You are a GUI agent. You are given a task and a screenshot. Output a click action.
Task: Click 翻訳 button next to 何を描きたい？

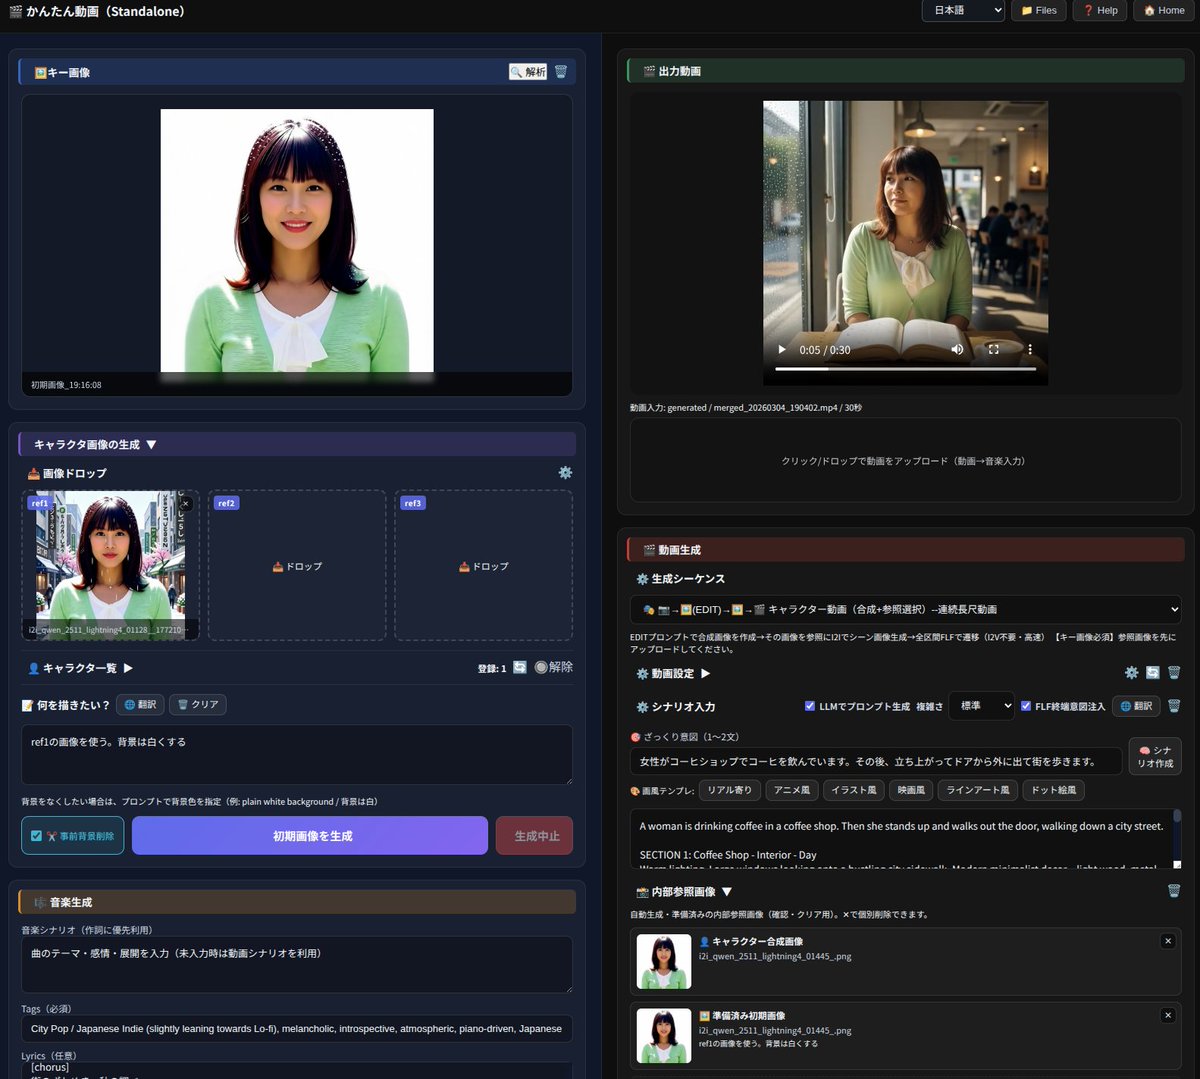[140, 705]
